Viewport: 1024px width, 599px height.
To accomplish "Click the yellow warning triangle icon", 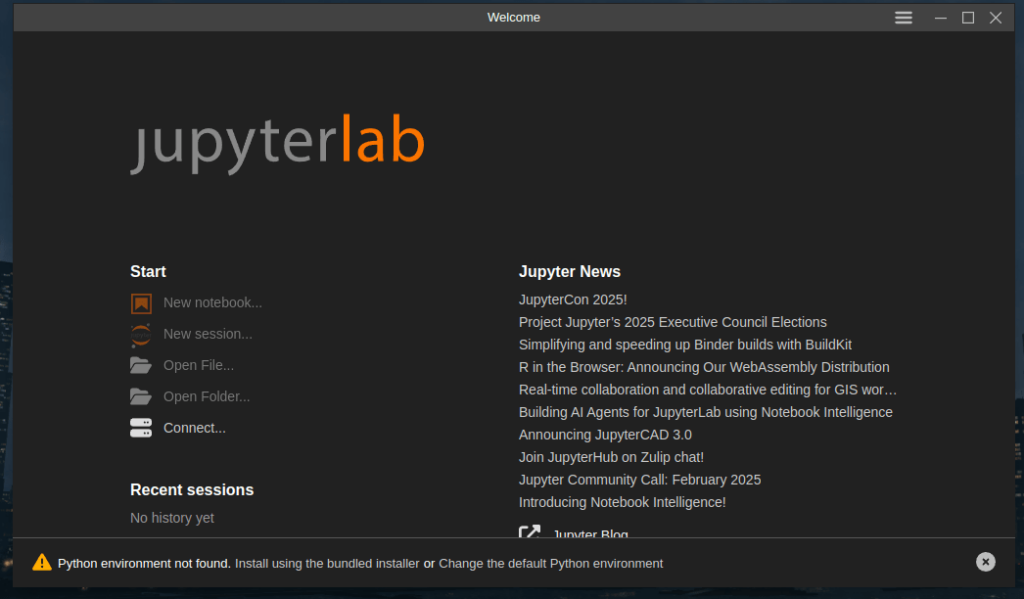I will pos(42,563).
